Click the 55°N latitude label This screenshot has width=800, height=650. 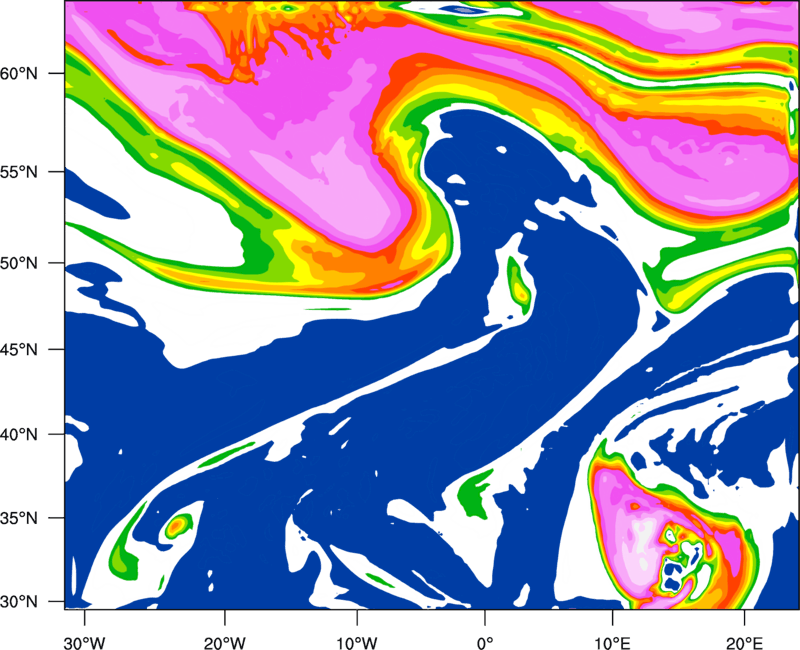(x=19, y=172)
